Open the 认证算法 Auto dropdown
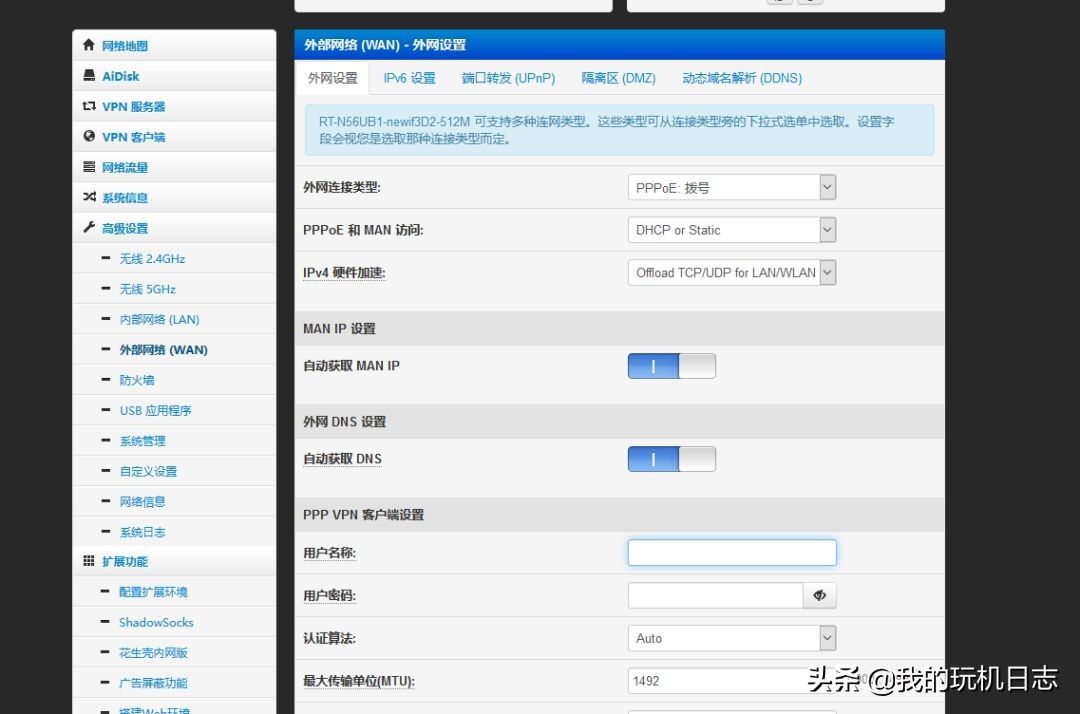The width and height of the screenshot is (1080, 714). coord(731,638)
